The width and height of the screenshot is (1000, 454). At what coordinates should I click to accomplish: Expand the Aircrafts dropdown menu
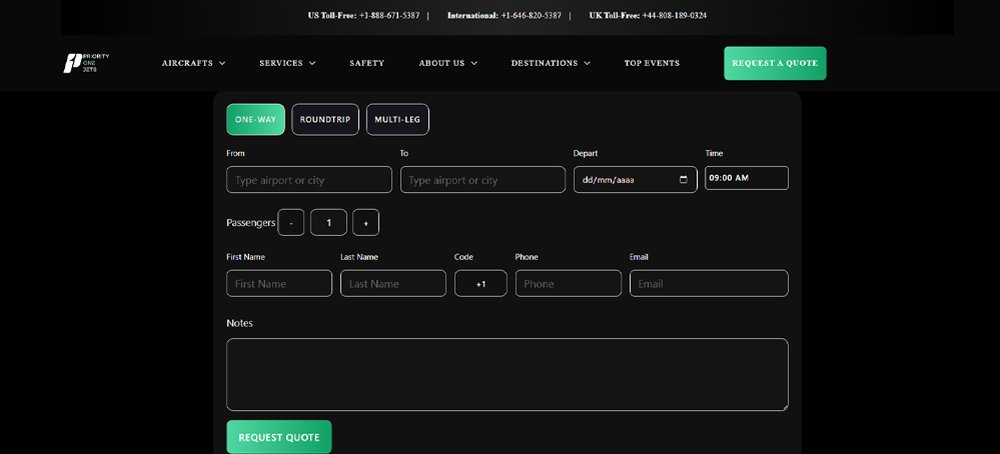pos(193,63)
